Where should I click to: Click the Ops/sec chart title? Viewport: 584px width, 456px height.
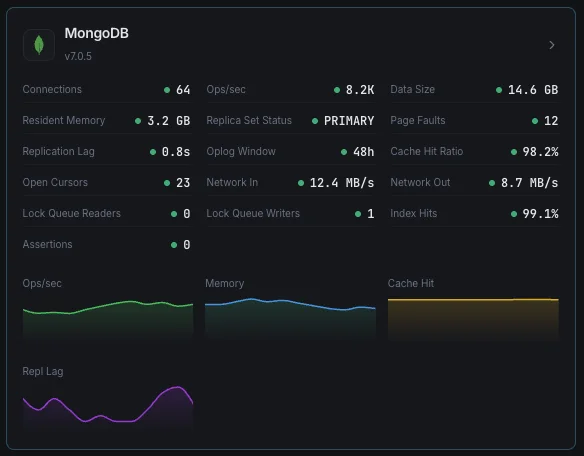[42, 283]
